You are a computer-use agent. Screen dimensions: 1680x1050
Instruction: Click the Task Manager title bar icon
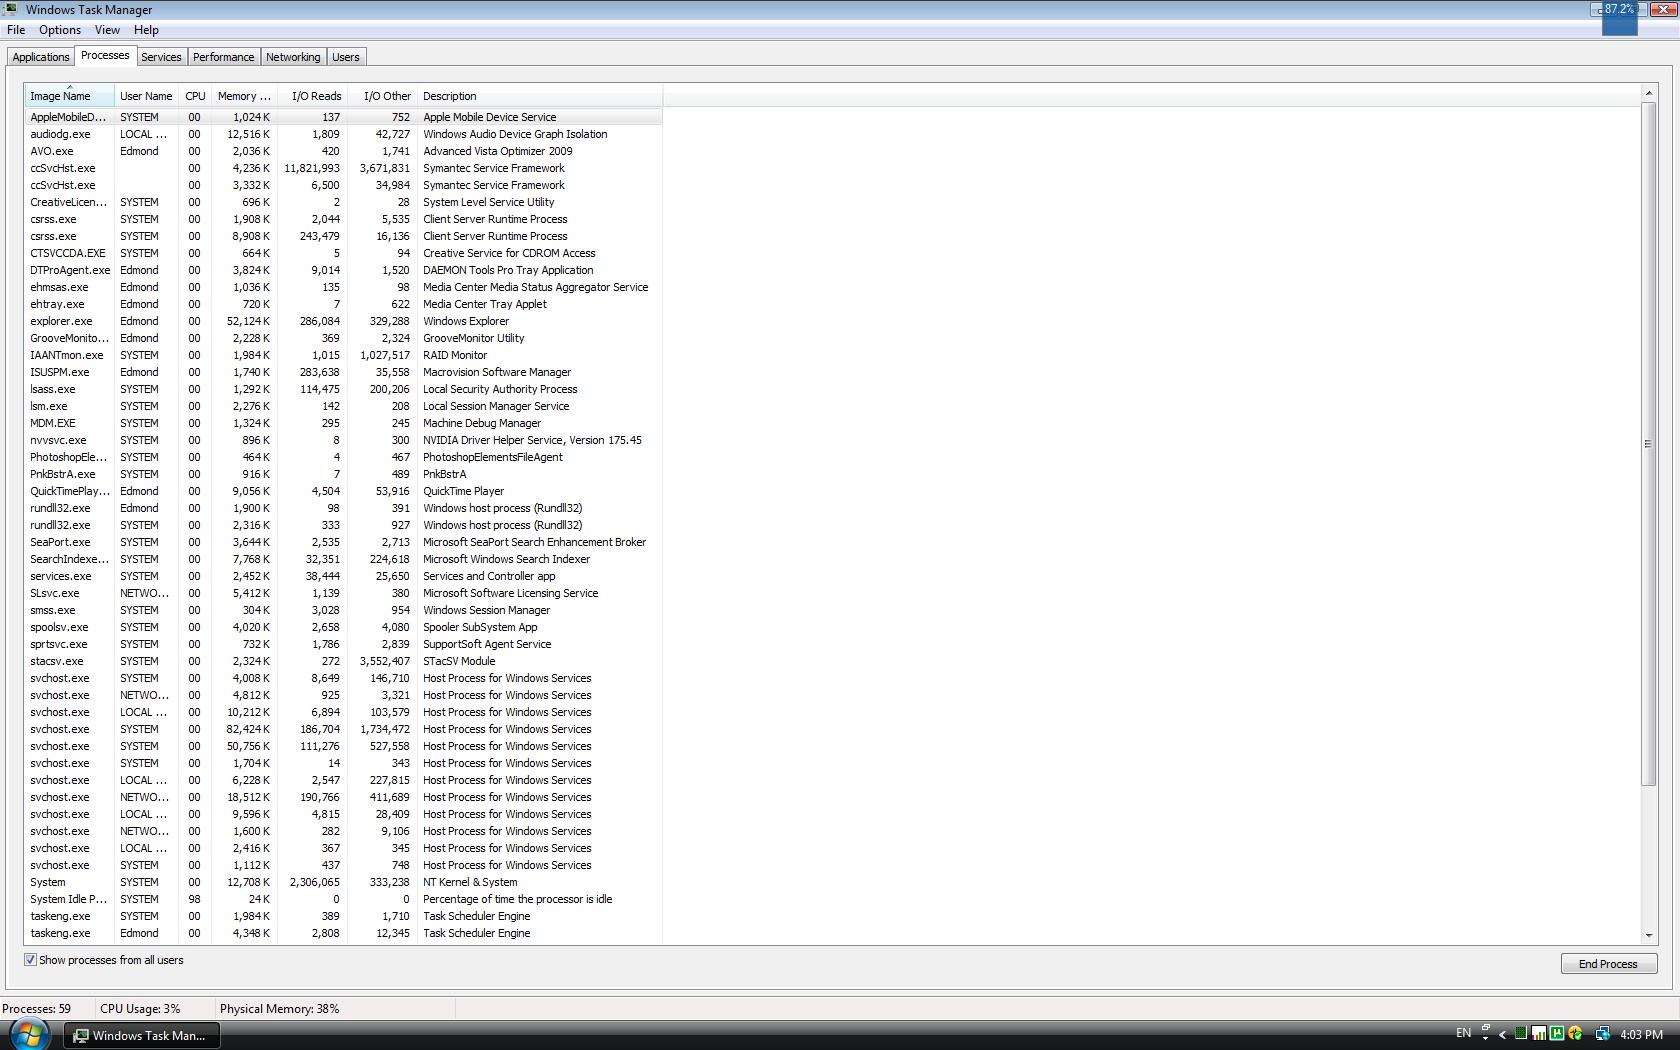tap(11, 9)
